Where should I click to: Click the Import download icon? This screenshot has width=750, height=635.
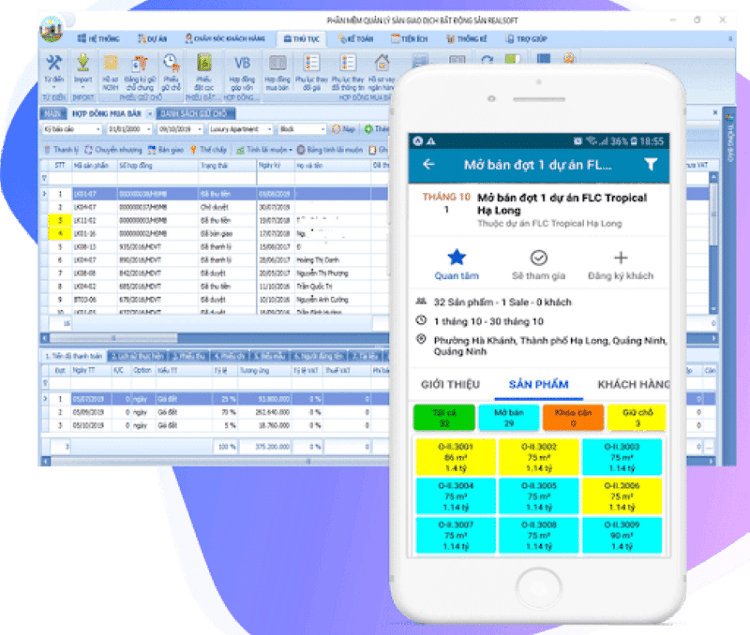pos(83,63)
